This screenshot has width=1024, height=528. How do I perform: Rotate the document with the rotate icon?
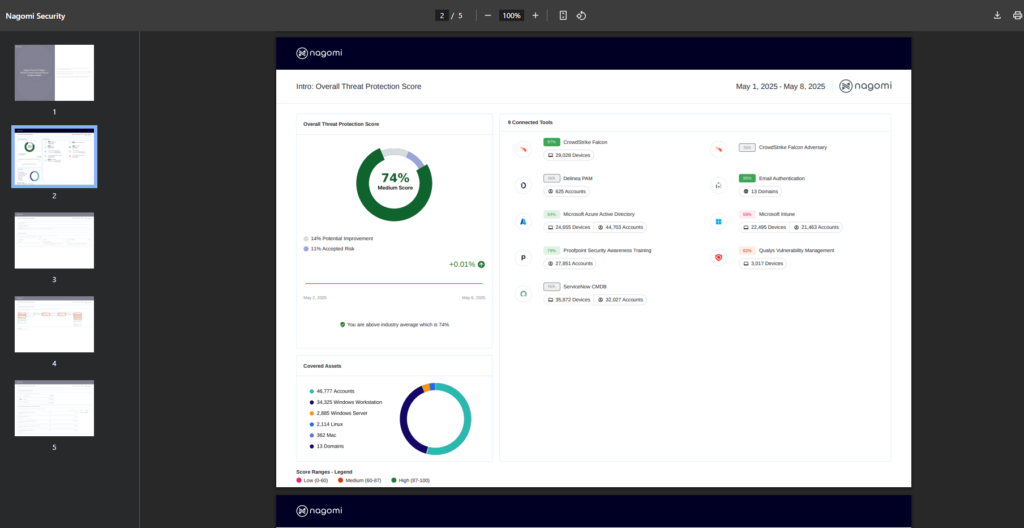[581, 16]
